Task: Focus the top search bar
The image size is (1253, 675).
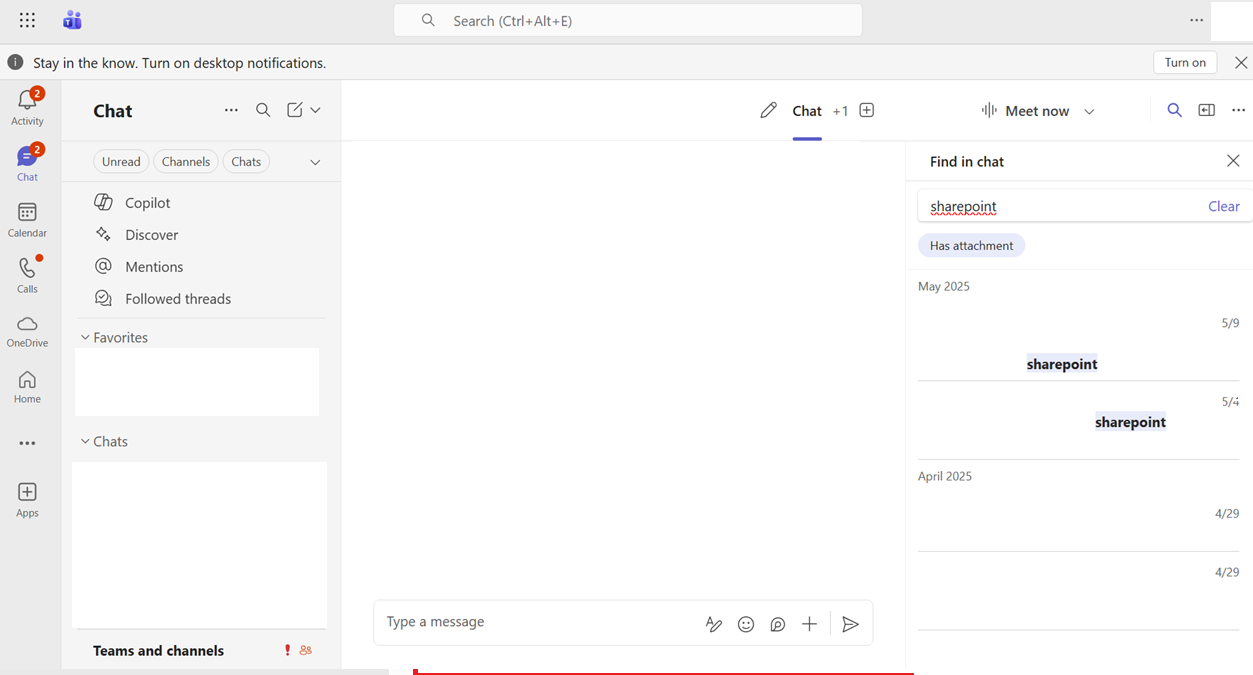Action: (x=628, y=20)
